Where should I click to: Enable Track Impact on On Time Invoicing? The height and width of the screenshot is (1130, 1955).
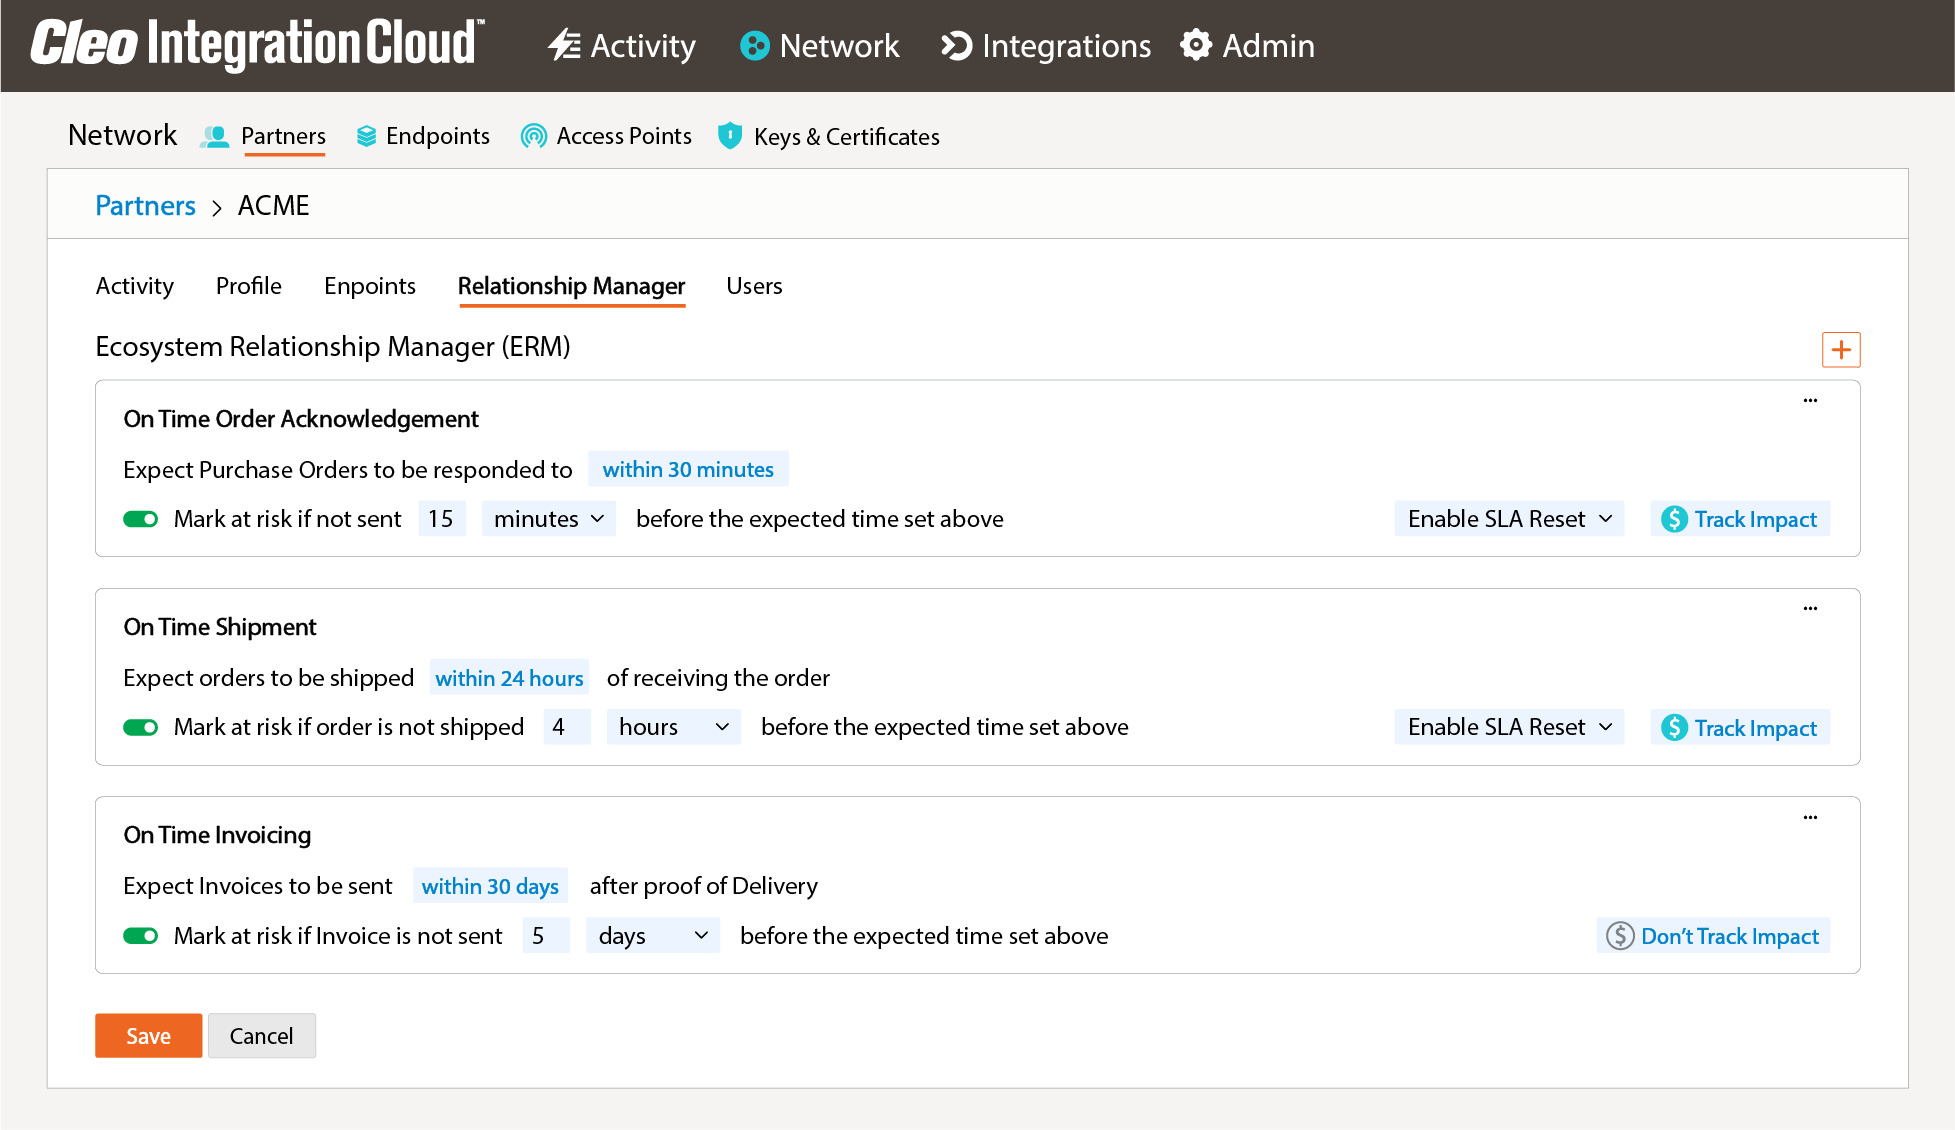(x=1712, y=935)
